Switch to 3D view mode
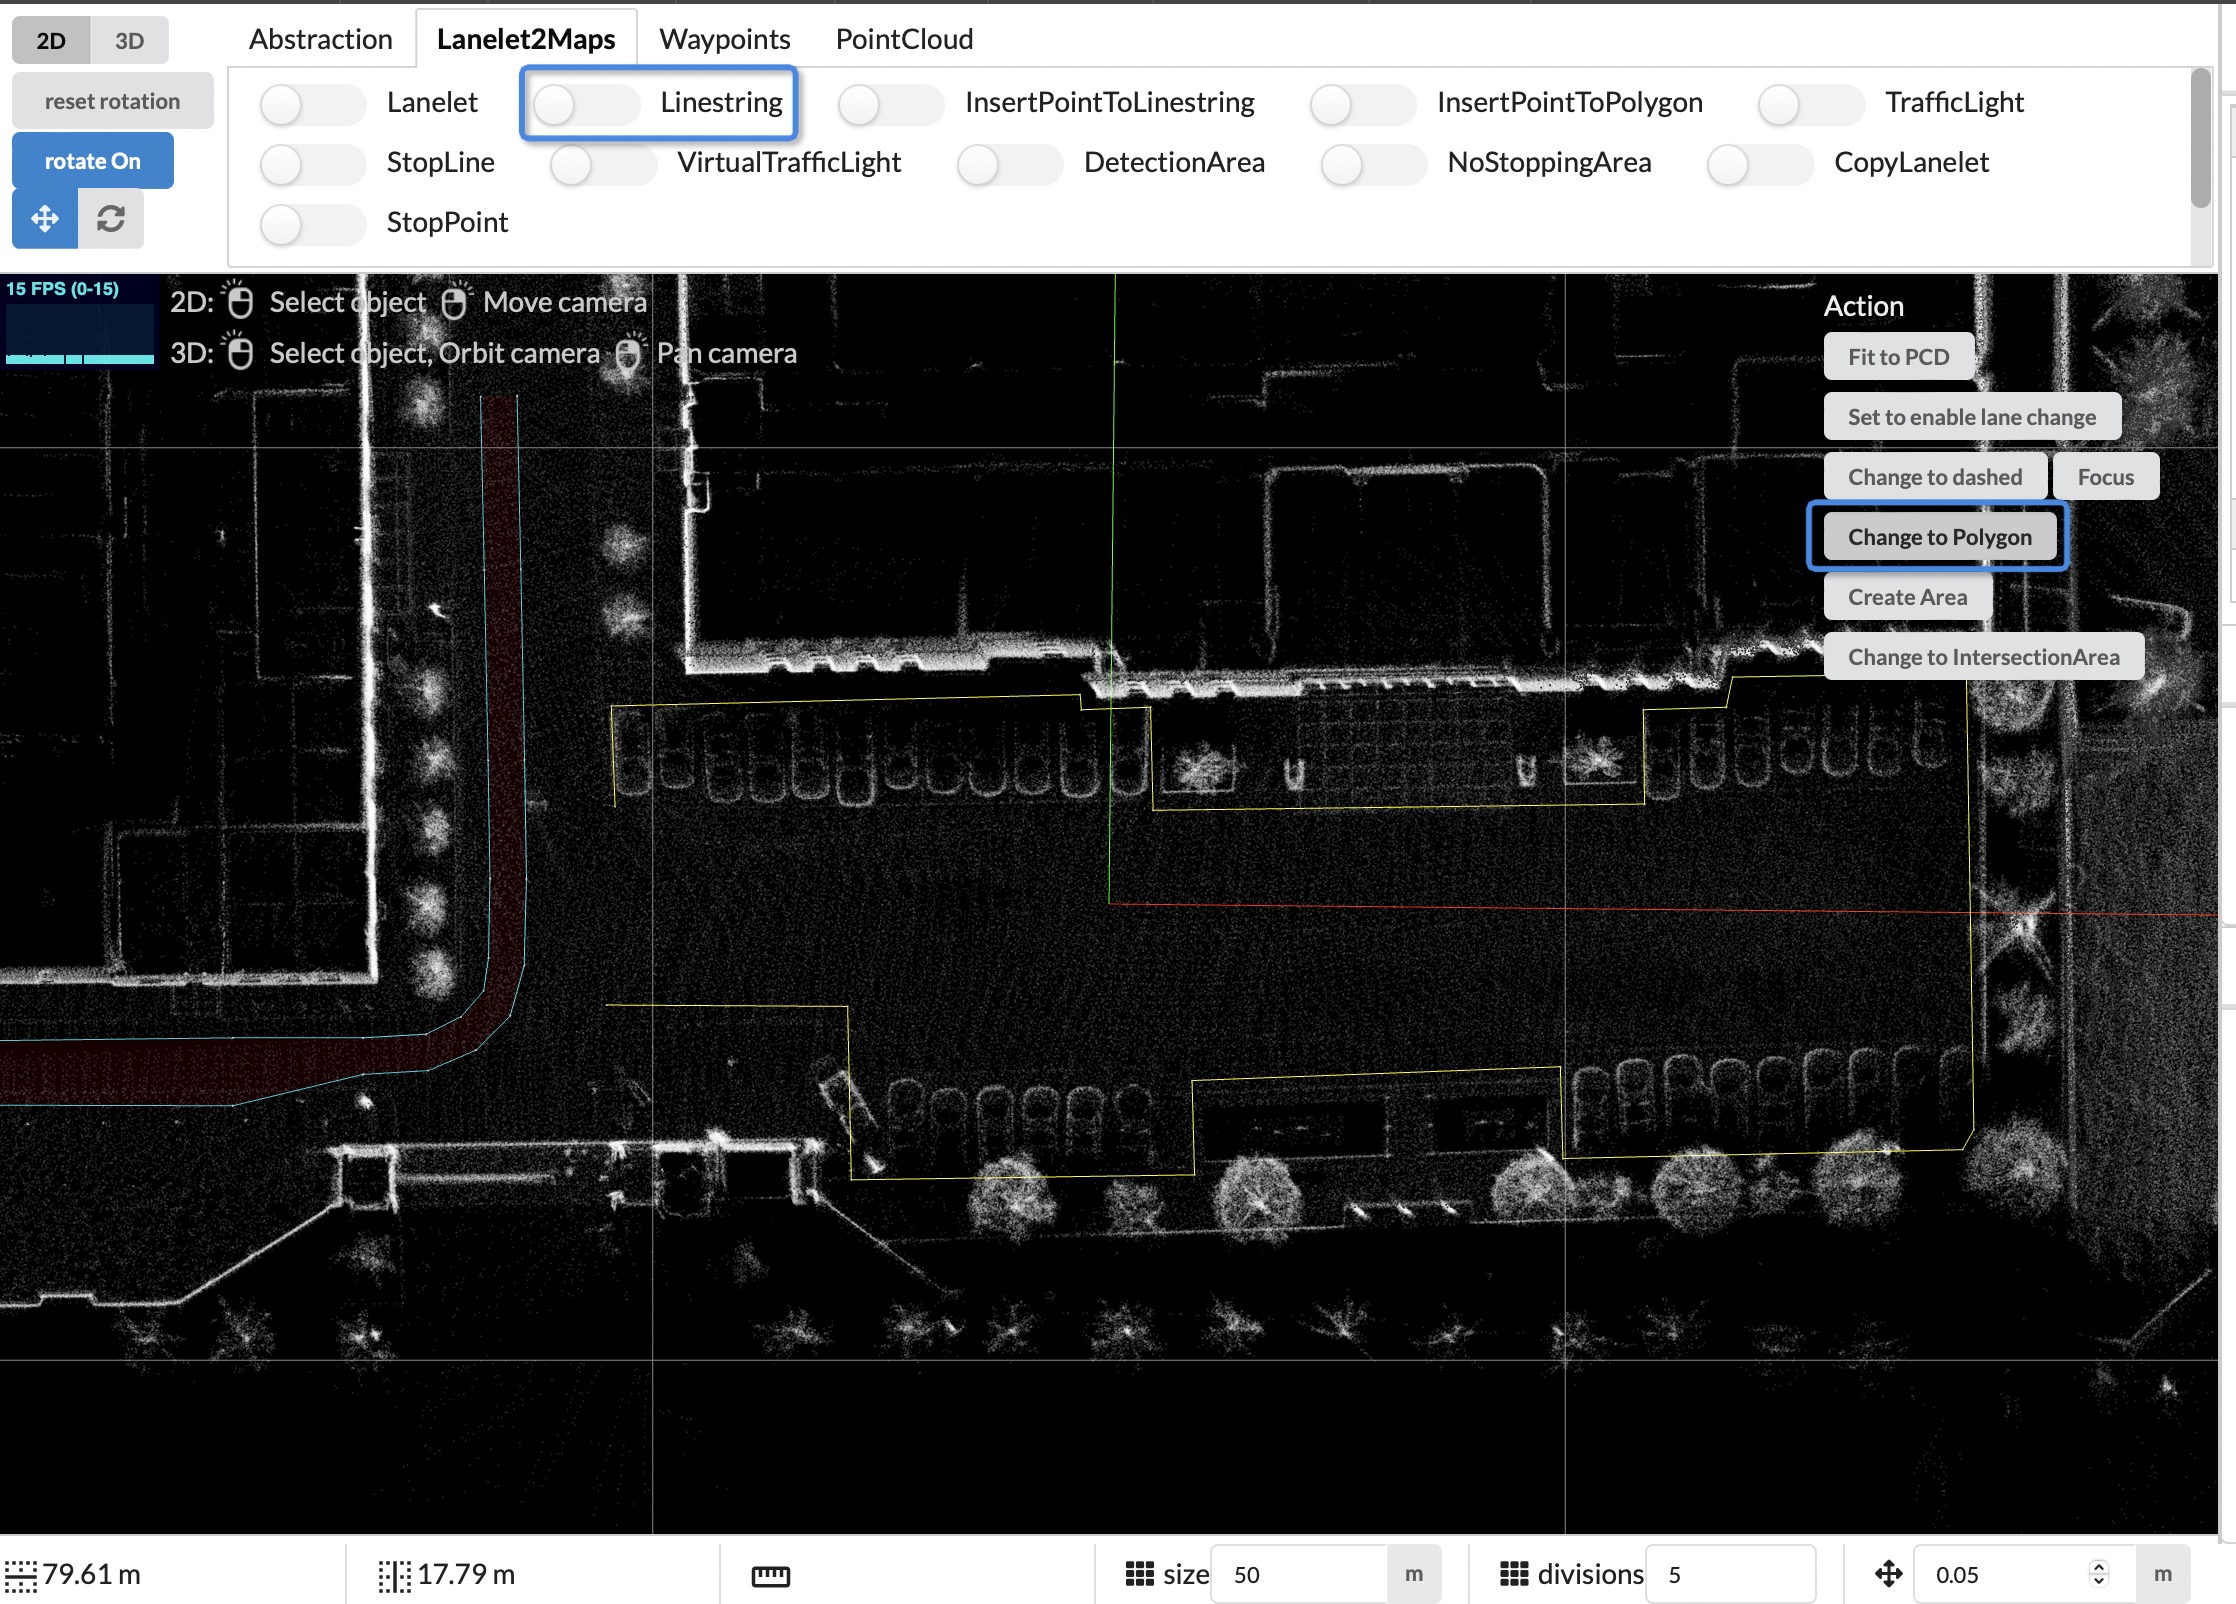 [129, 40]
